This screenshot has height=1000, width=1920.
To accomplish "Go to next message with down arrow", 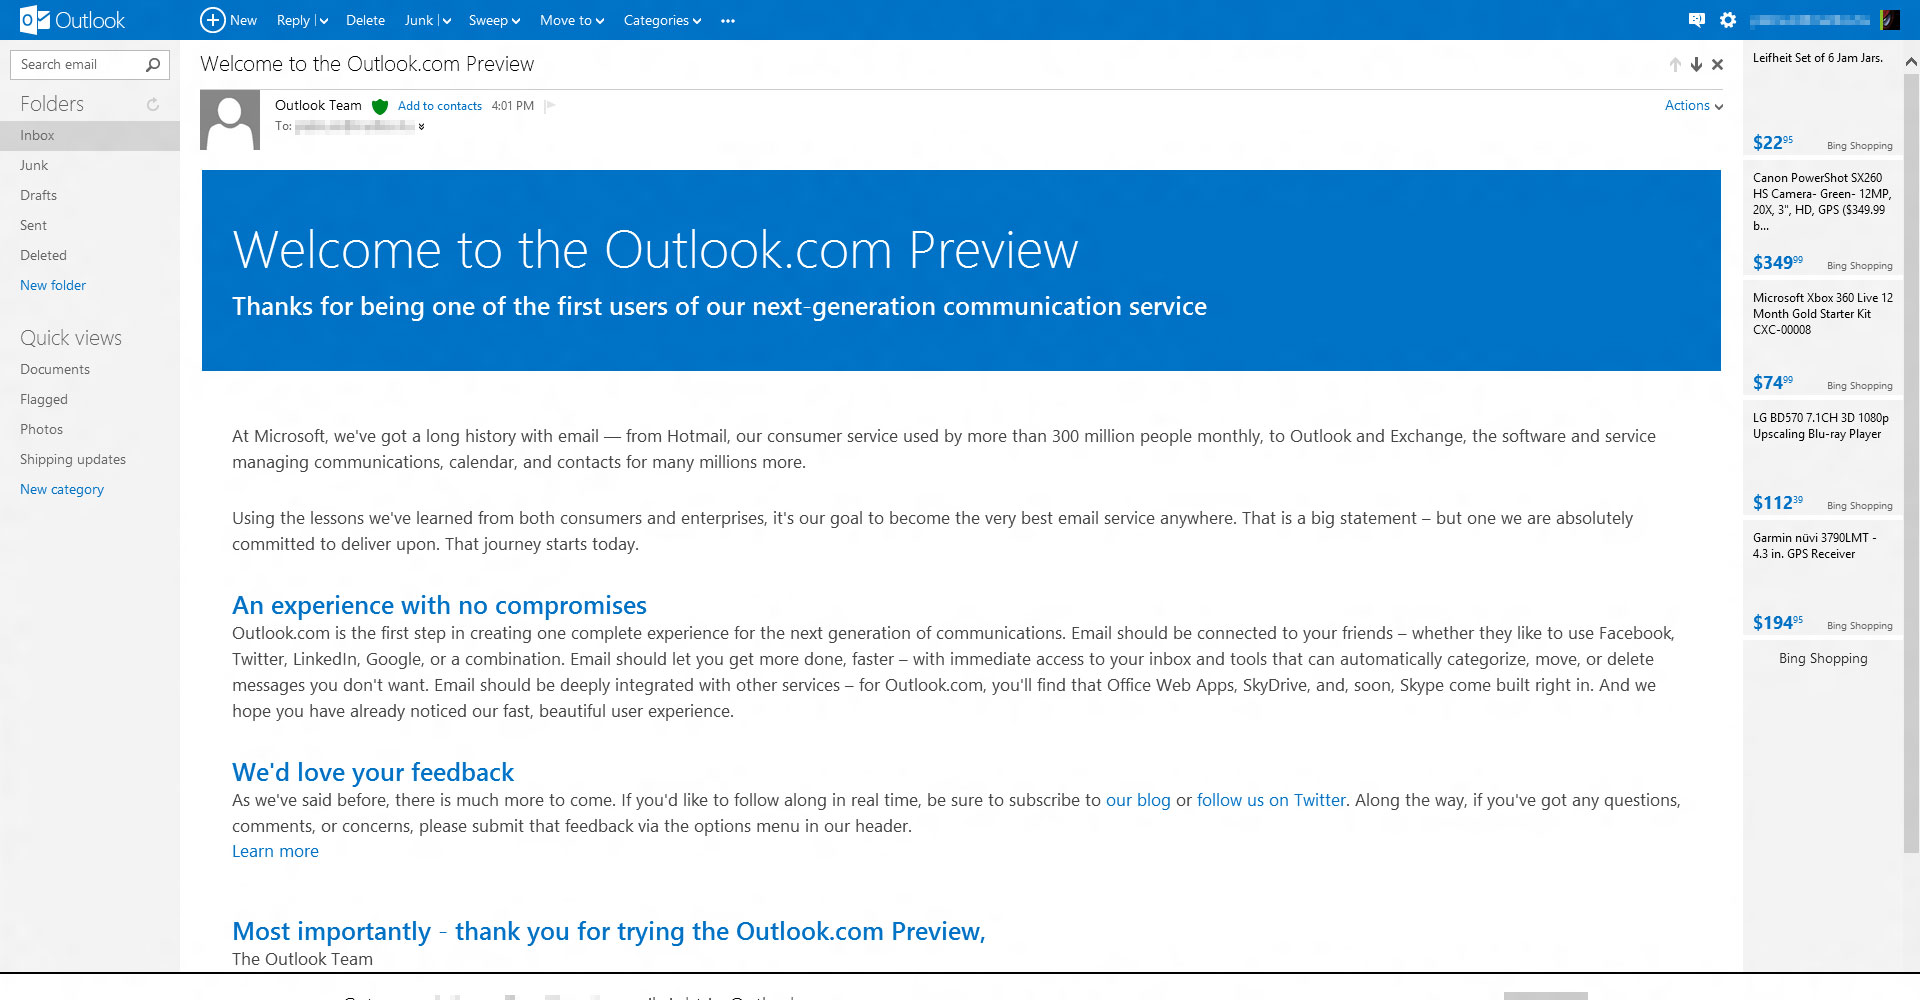I will coord(1696,65).
